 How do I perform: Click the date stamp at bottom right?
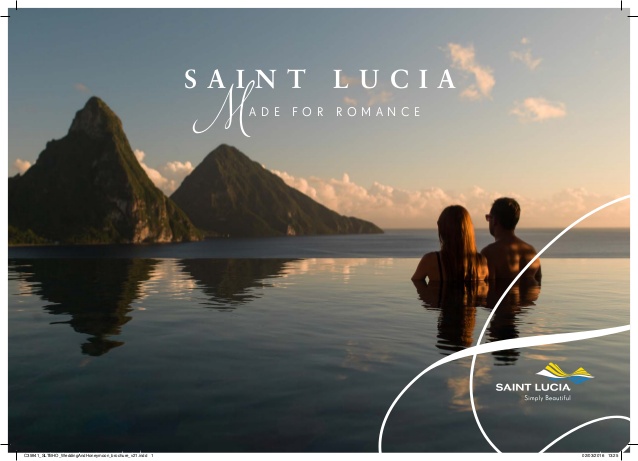600,456
